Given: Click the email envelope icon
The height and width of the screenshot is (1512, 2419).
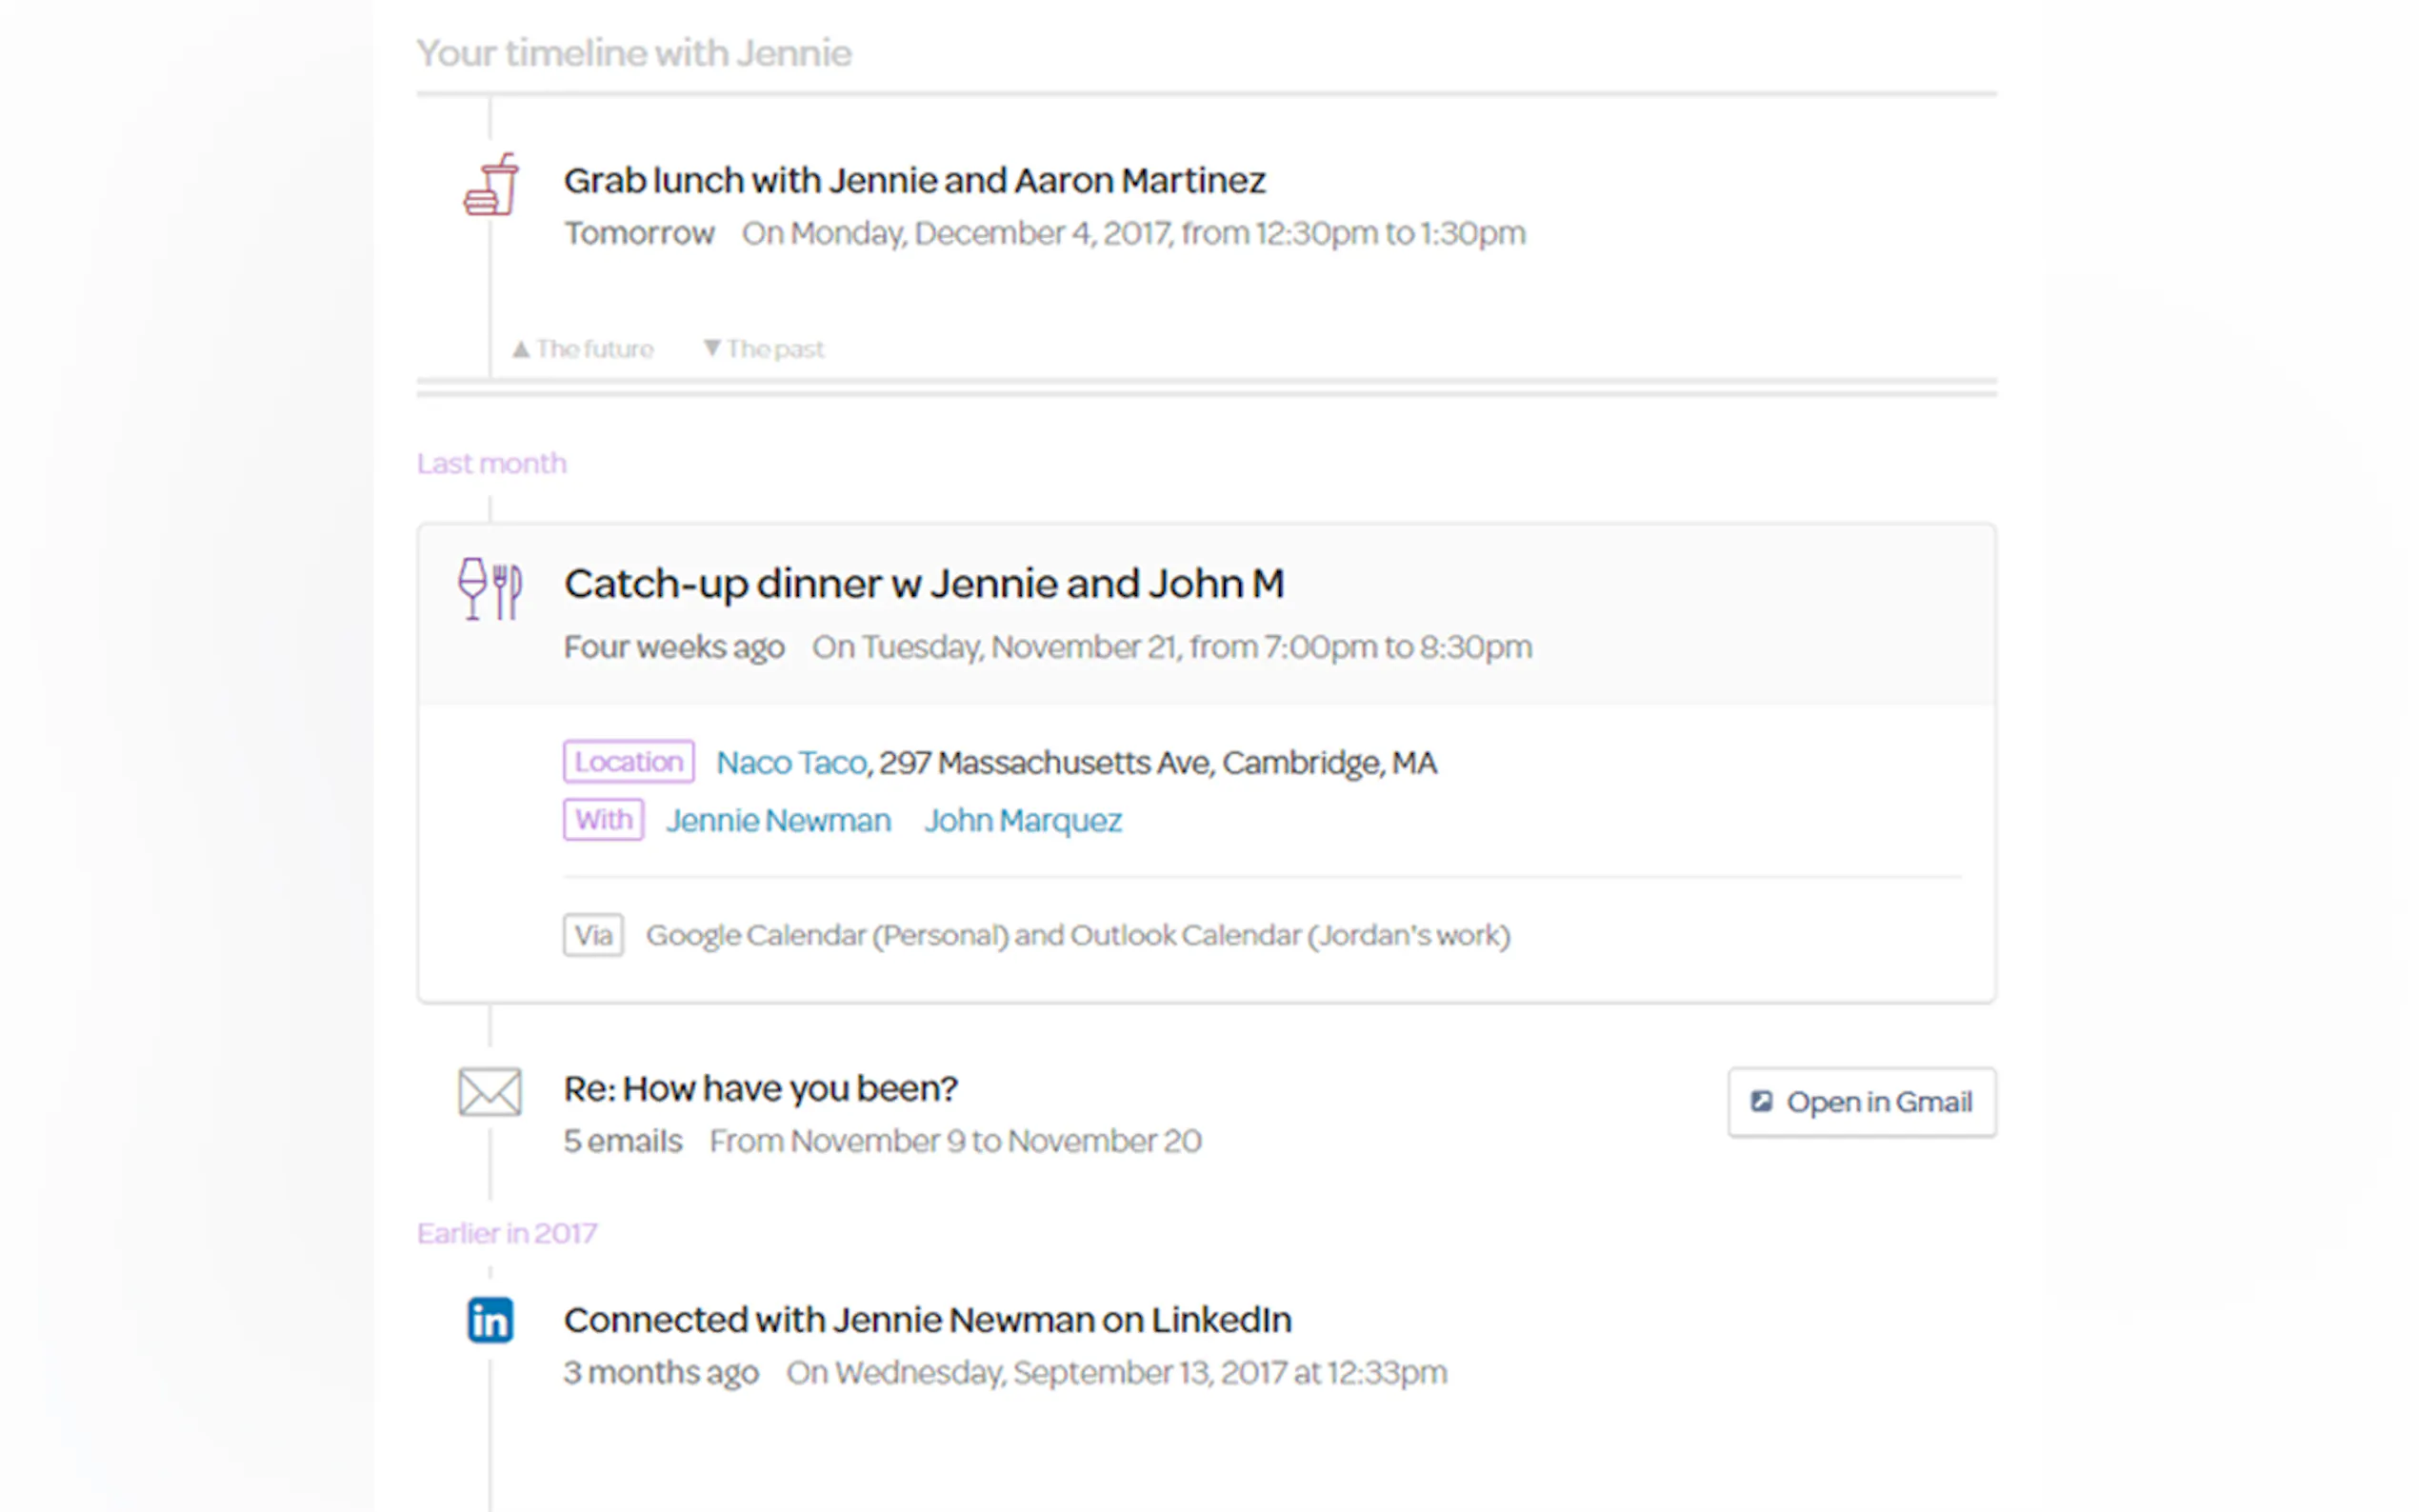Looking at the screenshot, I should pyautogui.click(x=489, y=1091).
